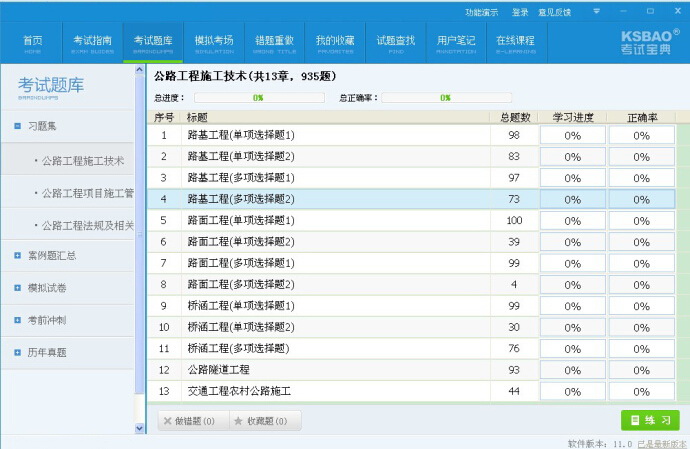Open the 我的收藏 tab

point(335,43)
